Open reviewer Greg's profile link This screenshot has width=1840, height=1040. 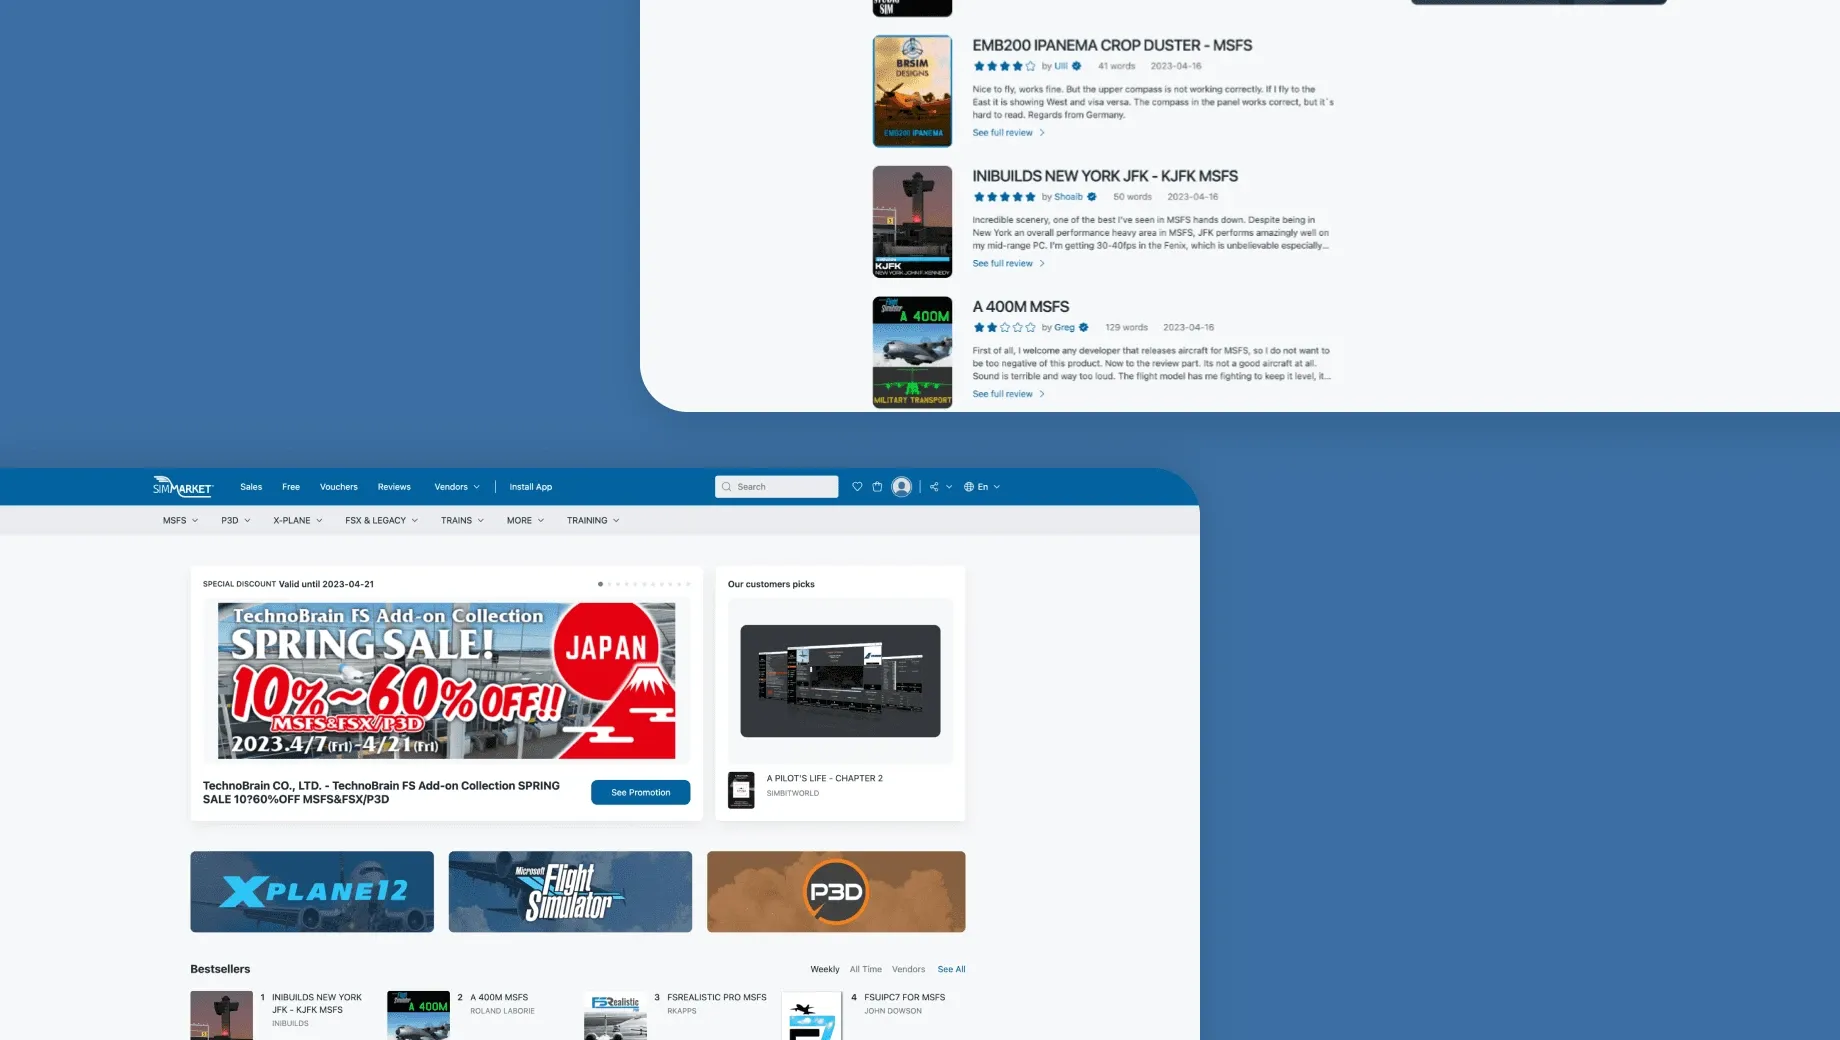1064,327
